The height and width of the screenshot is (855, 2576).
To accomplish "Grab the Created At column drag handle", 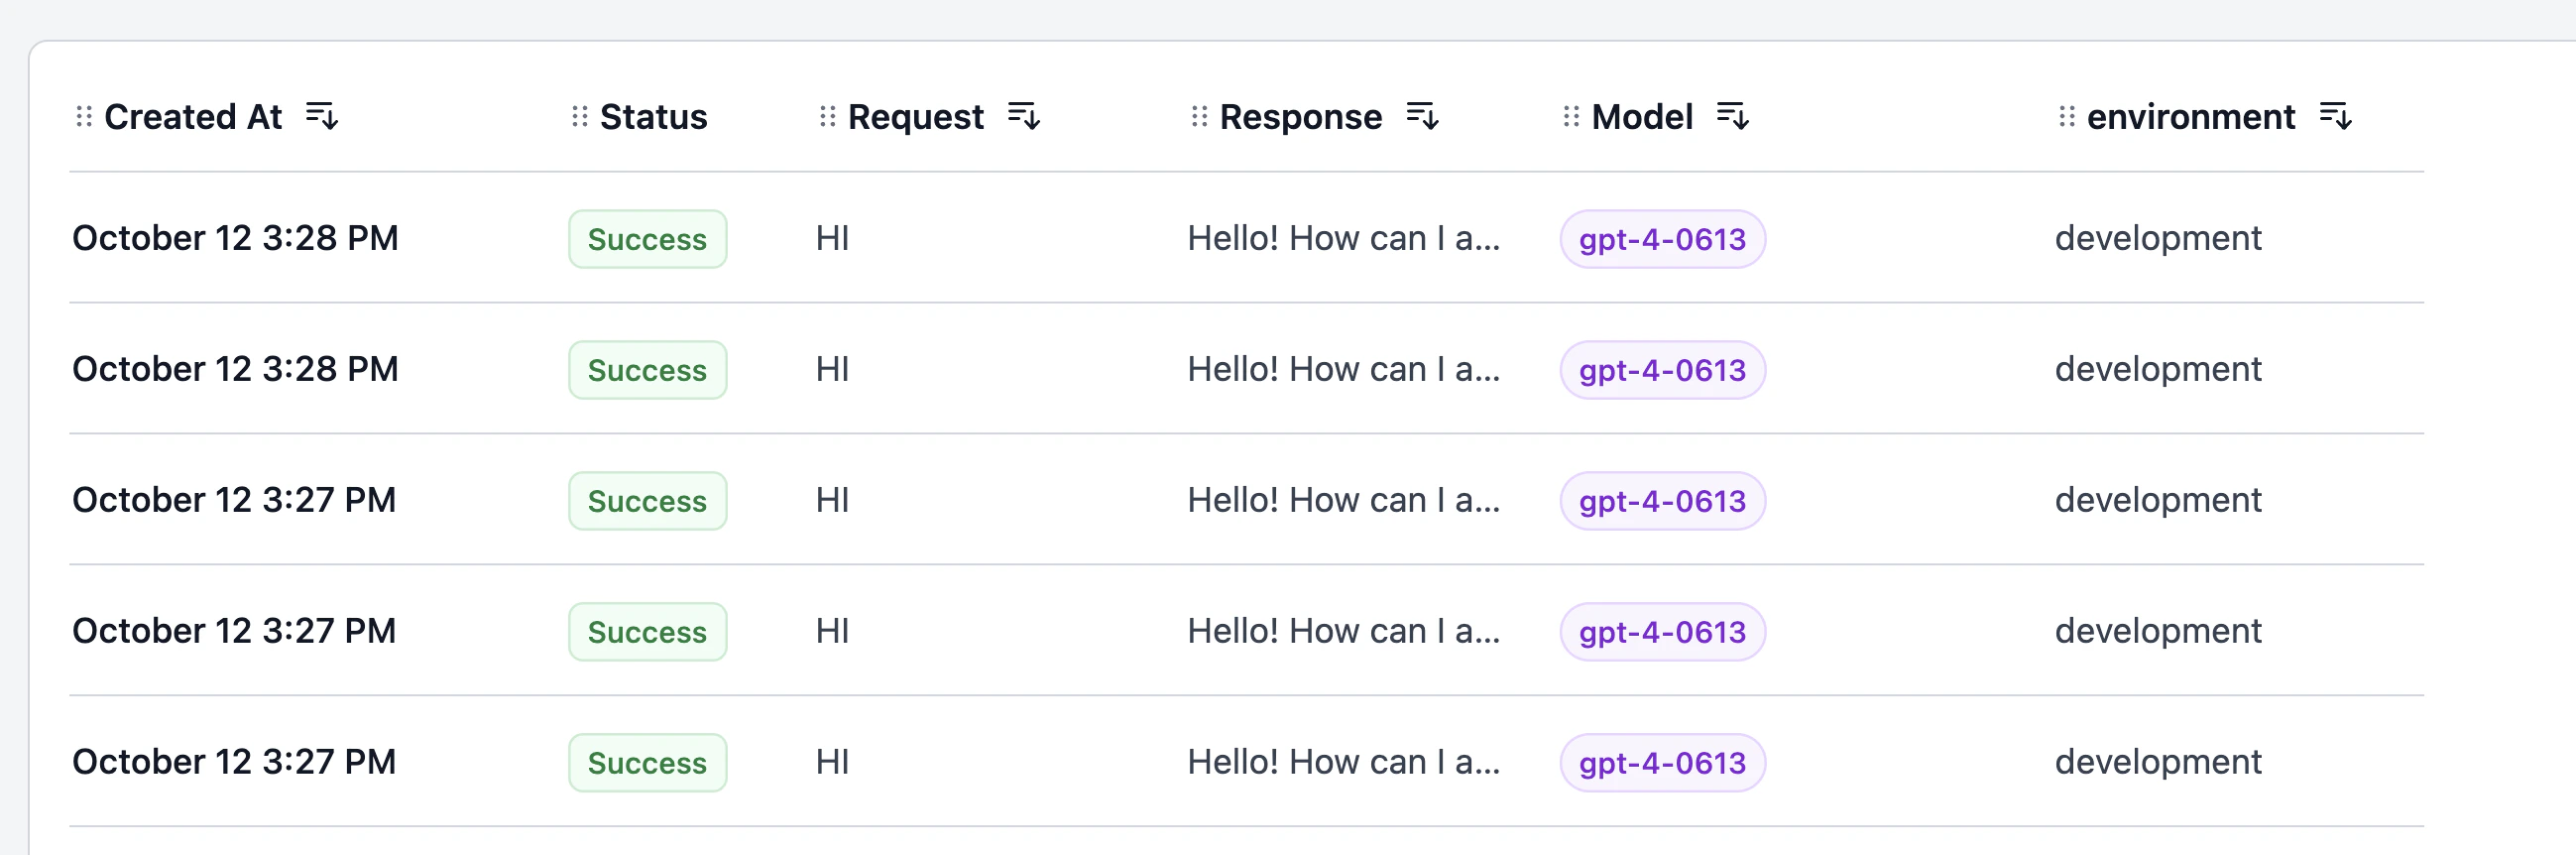I will click(84, 117).
